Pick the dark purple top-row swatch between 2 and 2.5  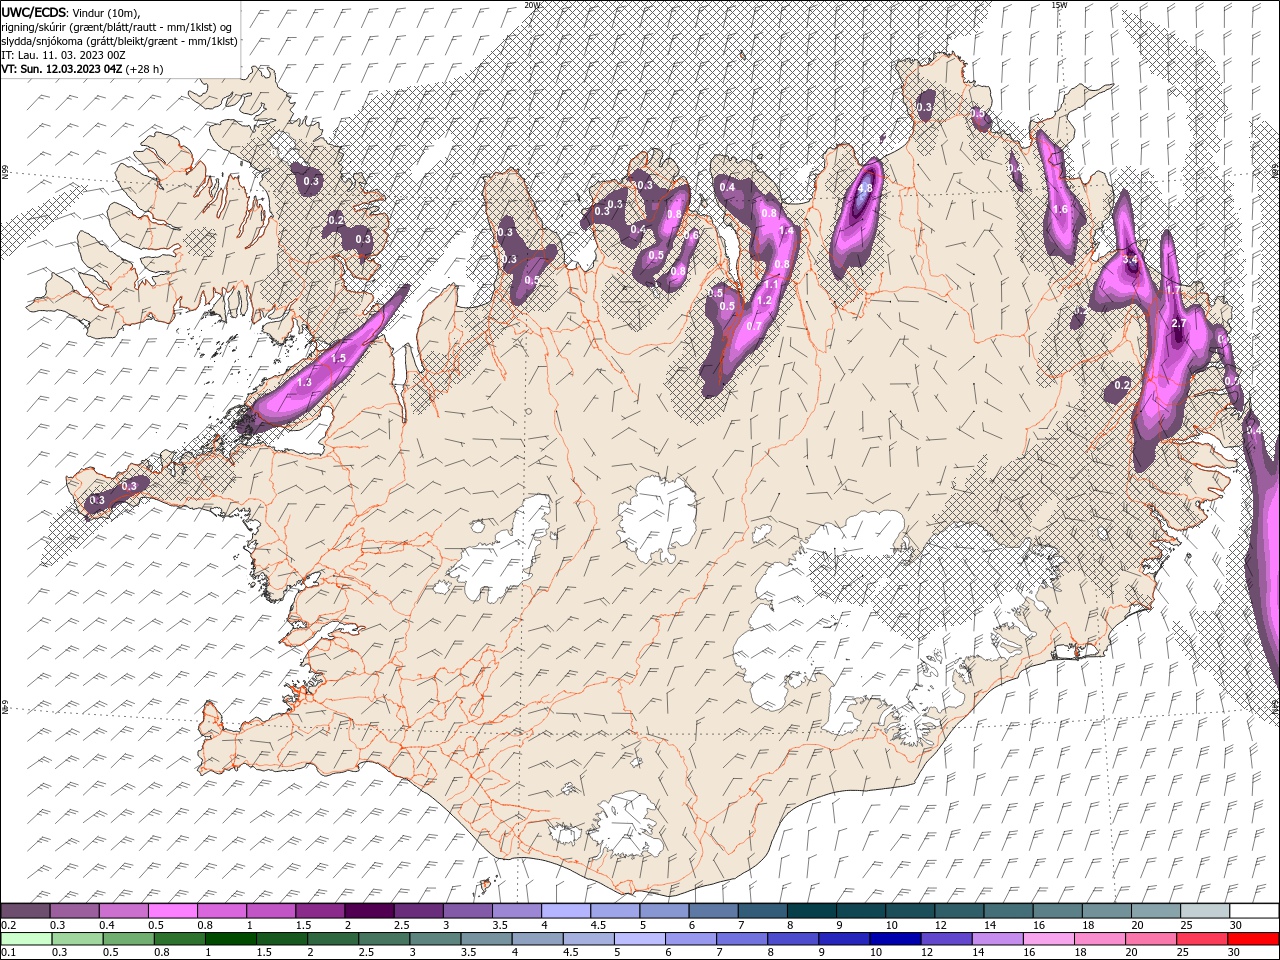click(369, 911)
